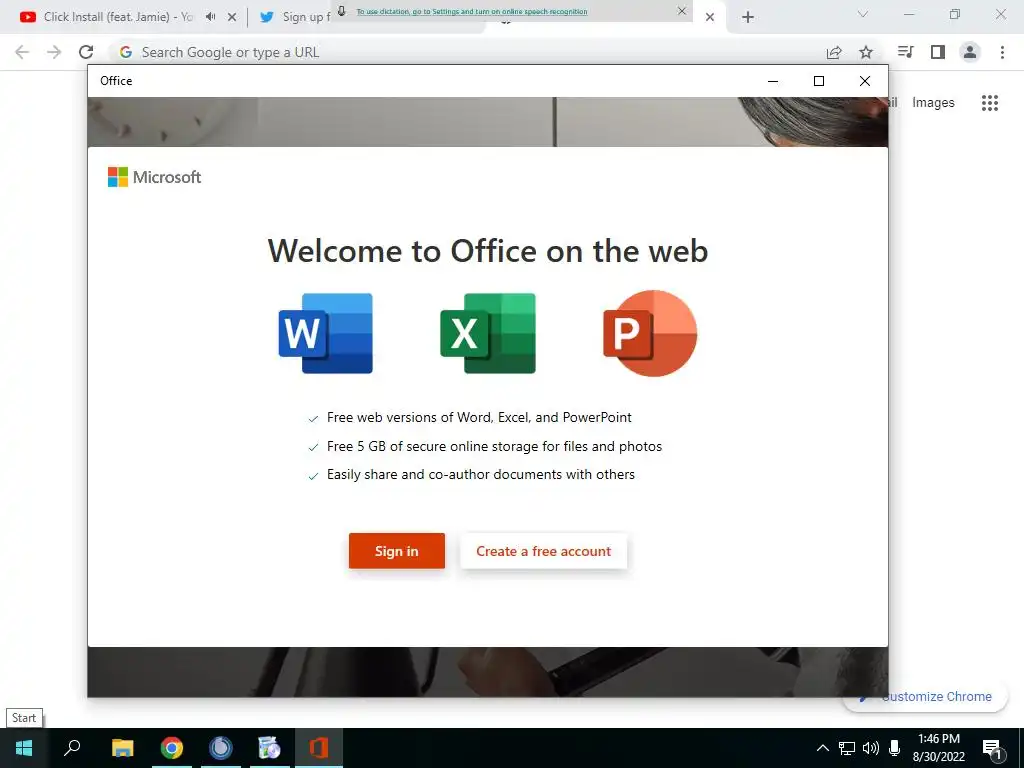1024x768 pixels.
Task: Open taskbar search magnifier
Action: (72, 748)
